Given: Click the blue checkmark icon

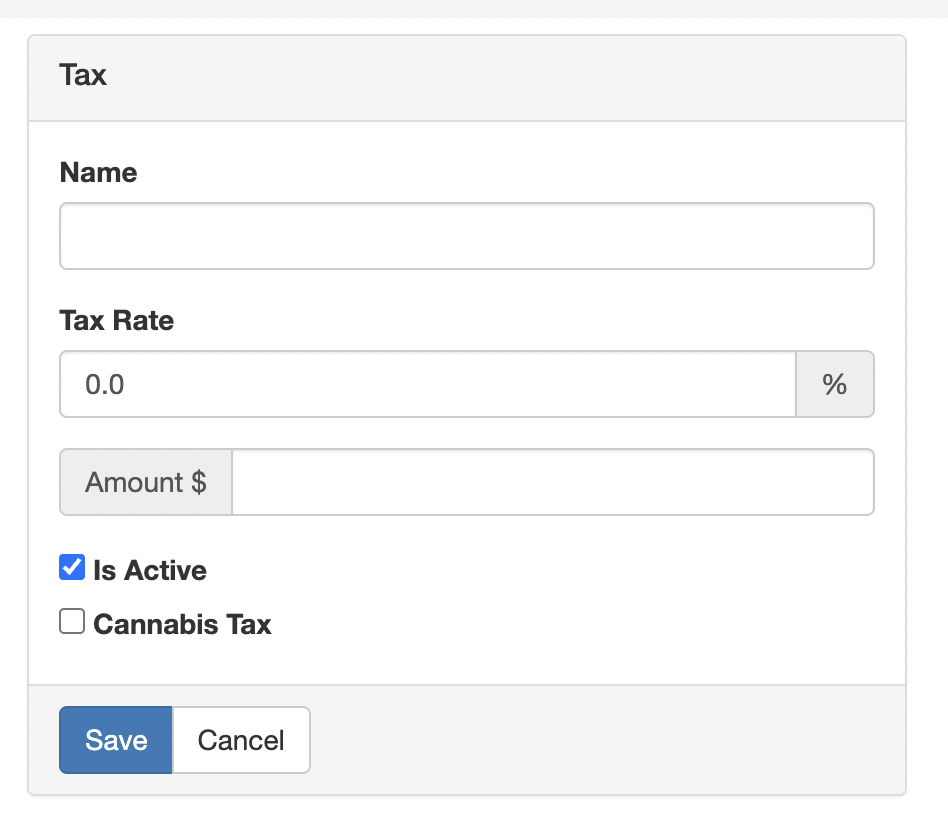Looking at the screenshot, I should [72, 567].
